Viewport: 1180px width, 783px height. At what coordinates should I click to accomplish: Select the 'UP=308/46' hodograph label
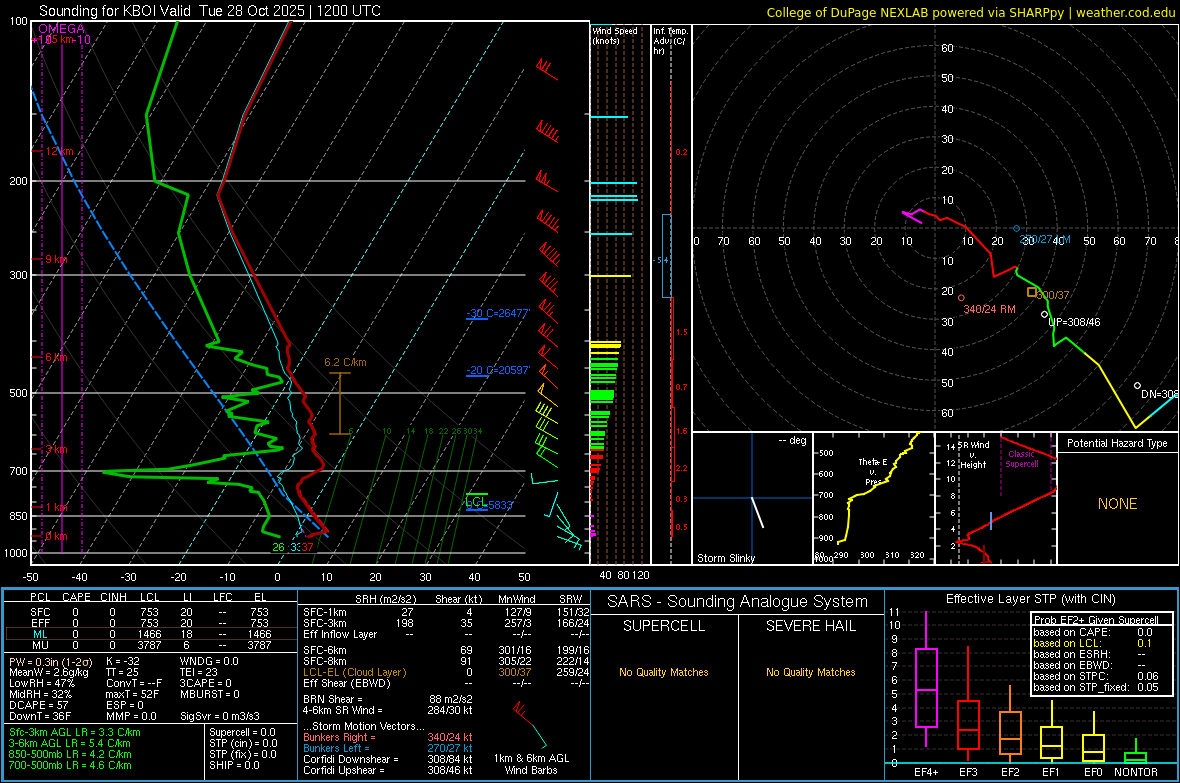coord(1074,321)
